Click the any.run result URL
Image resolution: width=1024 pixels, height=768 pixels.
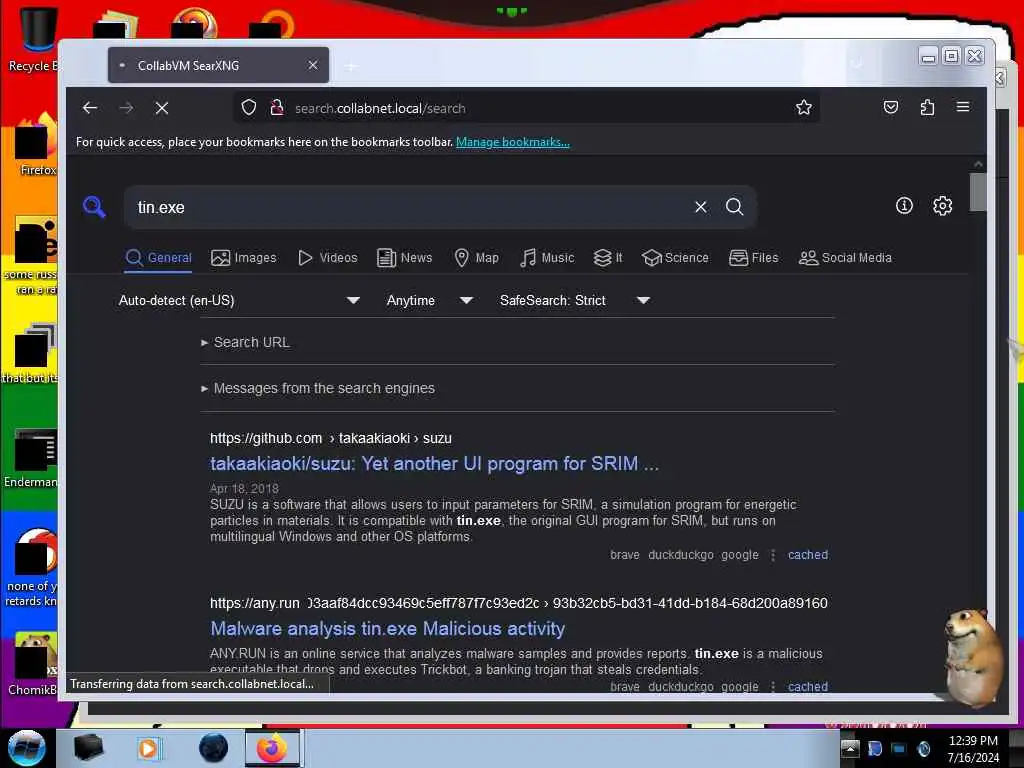point(519,603)
